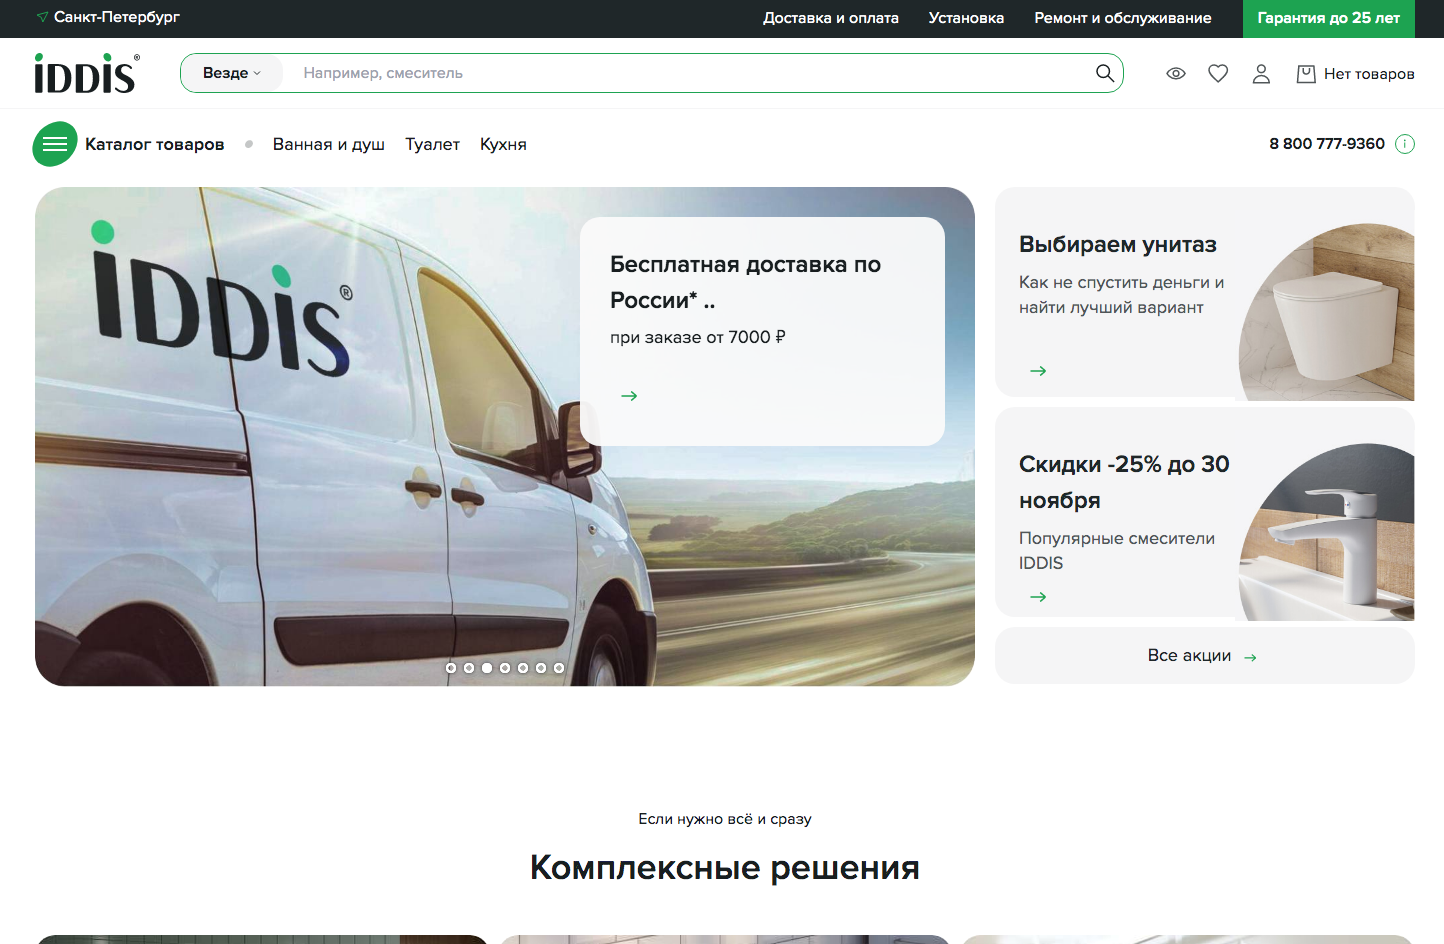Click arrow next to Все акции

tap(1250, 657)
